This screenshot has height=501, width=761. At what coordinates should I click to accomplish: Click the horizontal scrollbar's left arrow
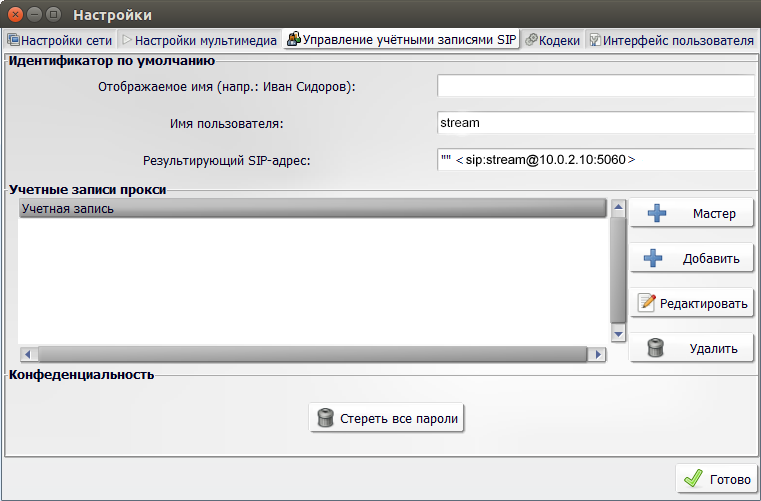pyautogui.click(x=27, y=354)
